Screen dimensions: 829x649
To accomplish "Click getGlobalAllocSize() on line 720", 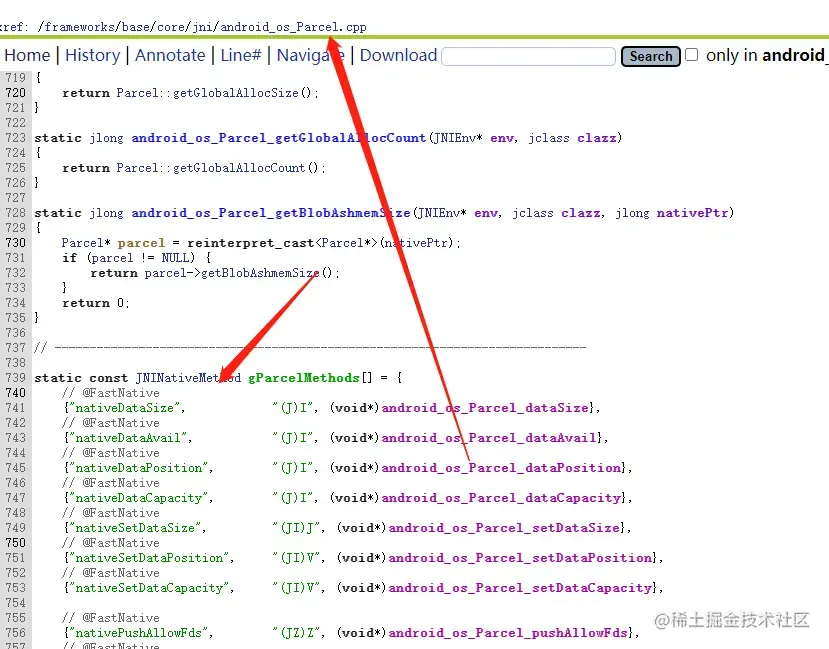I will tap(242, 93).
